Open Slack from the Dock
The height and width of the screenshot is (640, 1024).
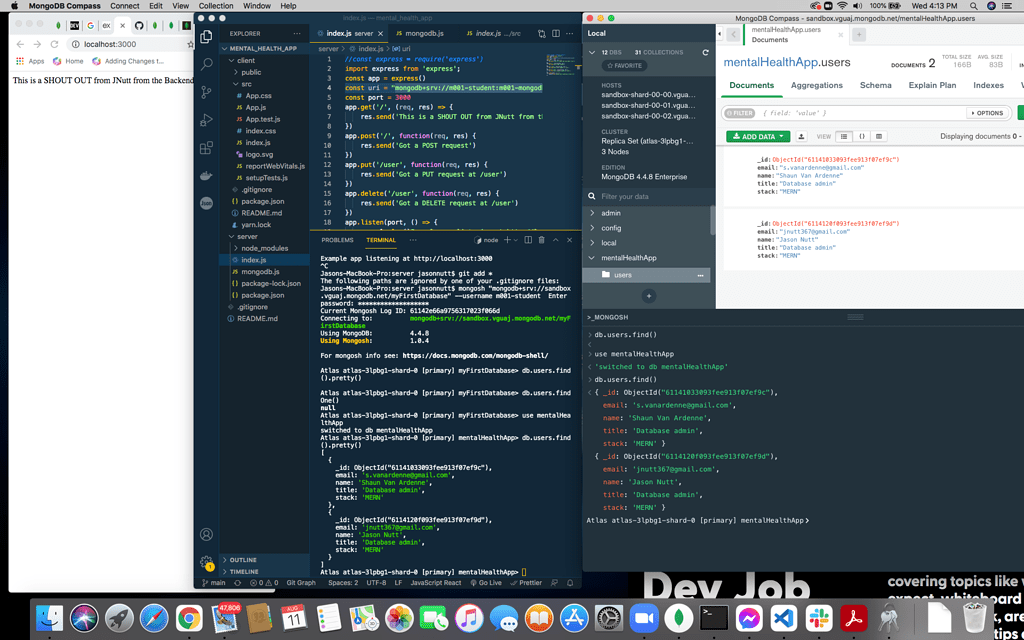[819, 616]
